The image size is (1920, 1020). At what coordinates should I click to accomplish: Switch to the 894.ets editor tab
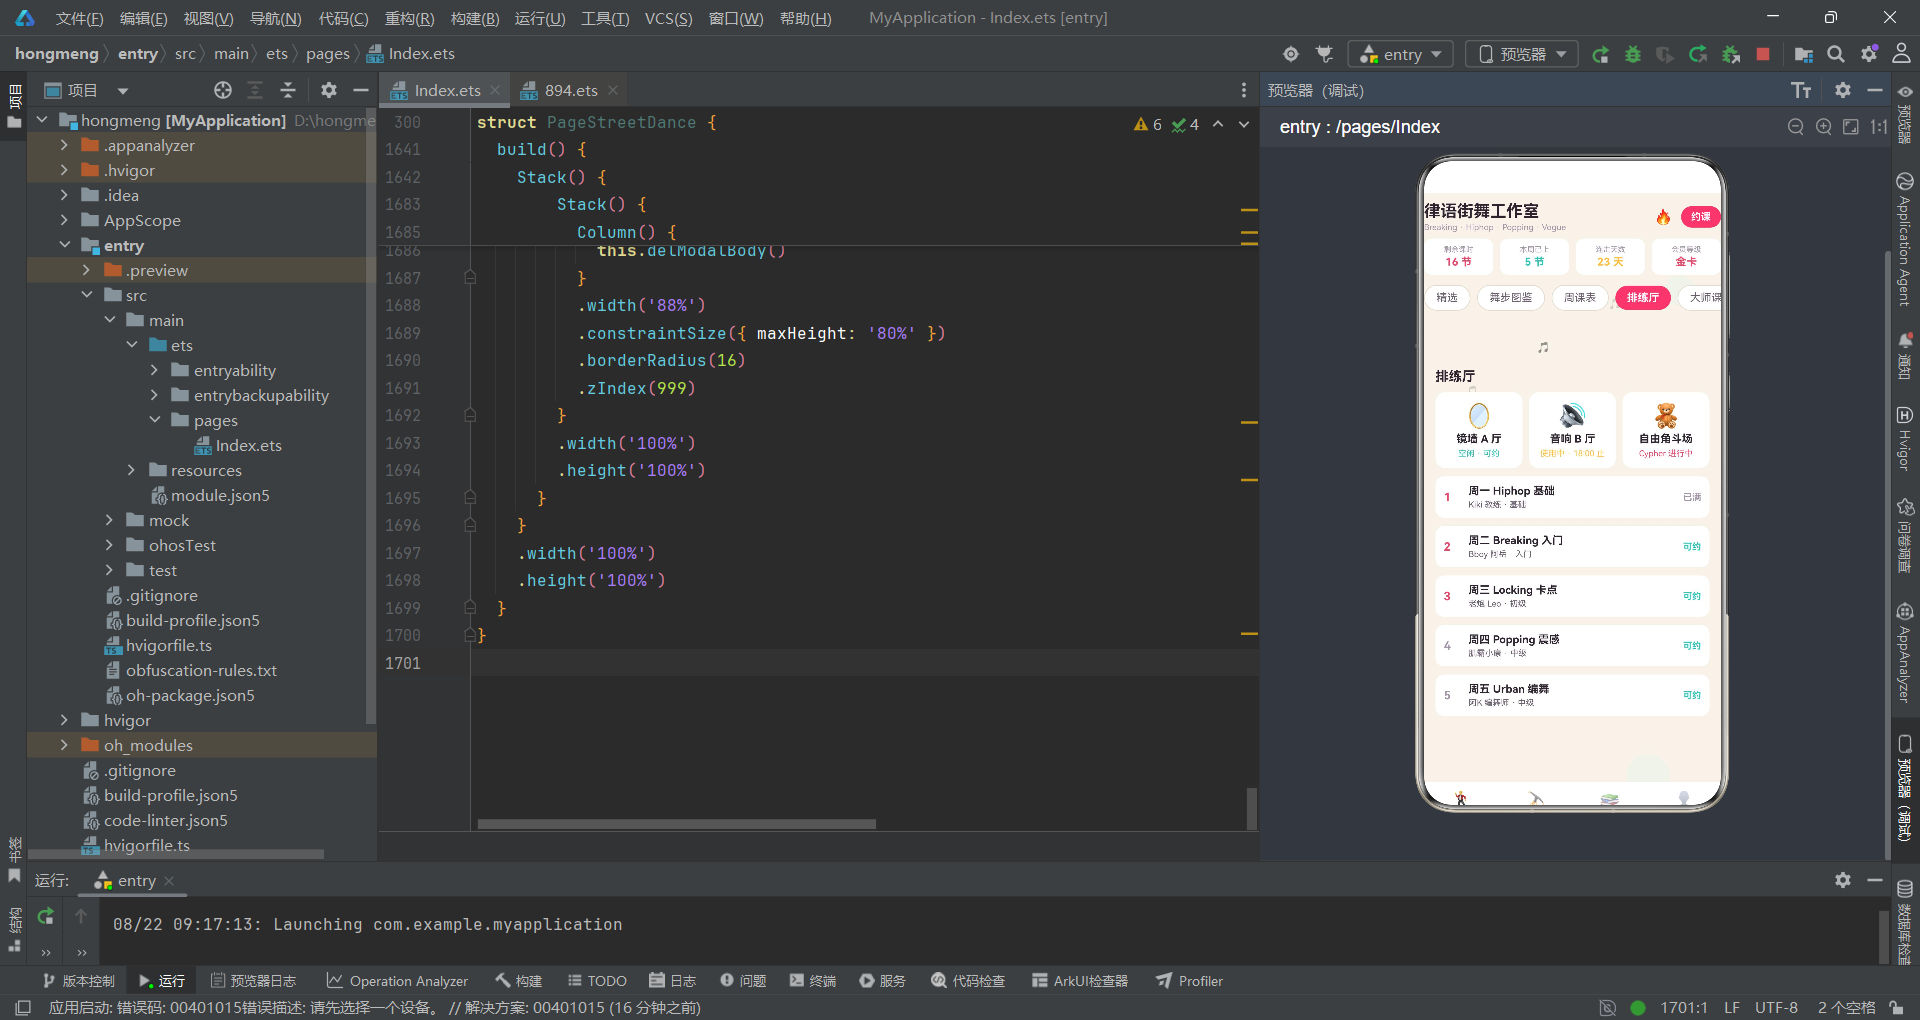(571, 90)
